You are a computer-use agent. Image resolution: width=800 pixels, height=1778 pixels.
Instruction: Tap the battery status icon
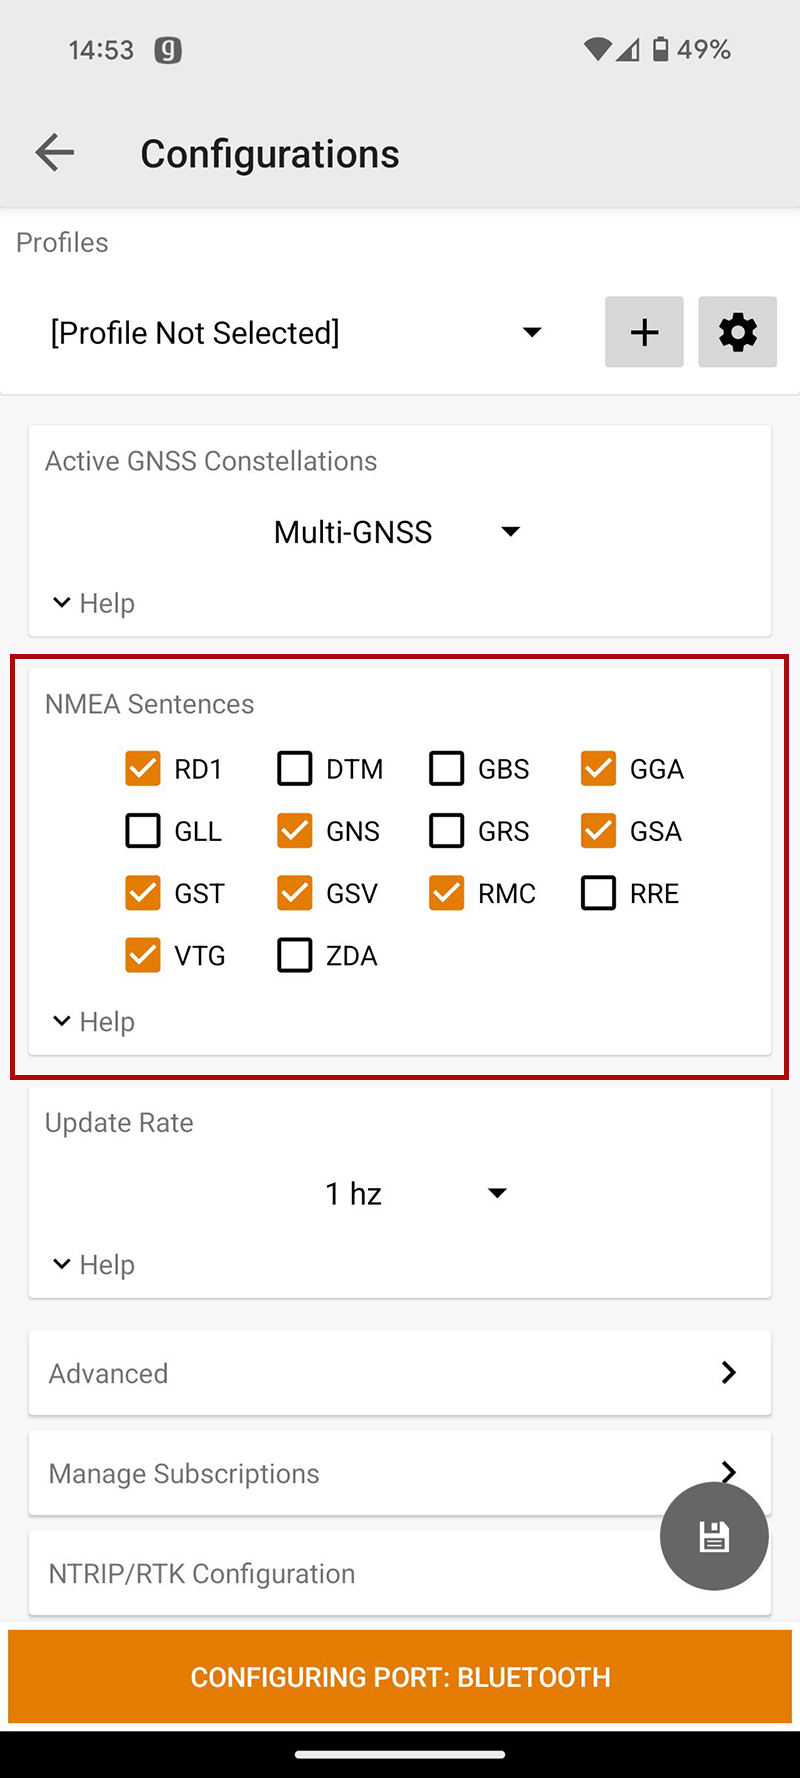(661, 49)
